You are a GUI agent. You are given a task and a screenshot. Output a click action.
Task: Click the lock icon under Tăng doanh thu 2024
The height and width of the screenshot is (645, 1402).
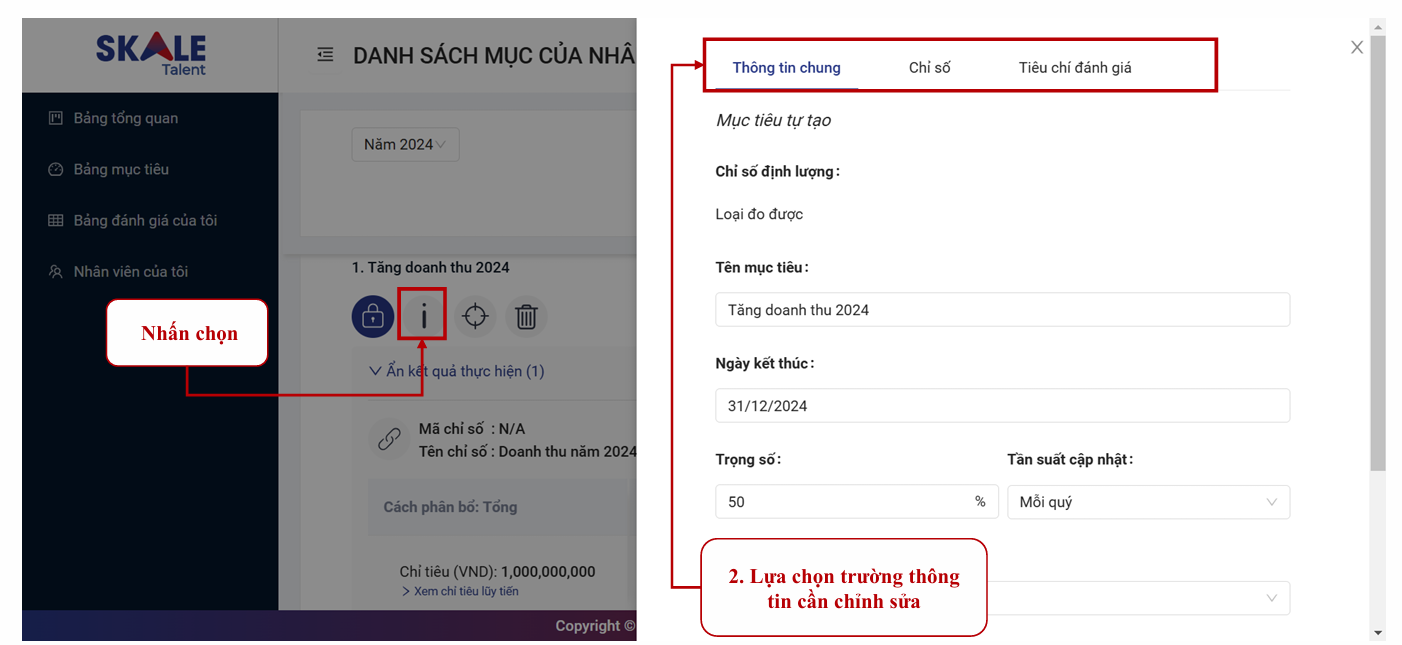click(x=372, y=317)
